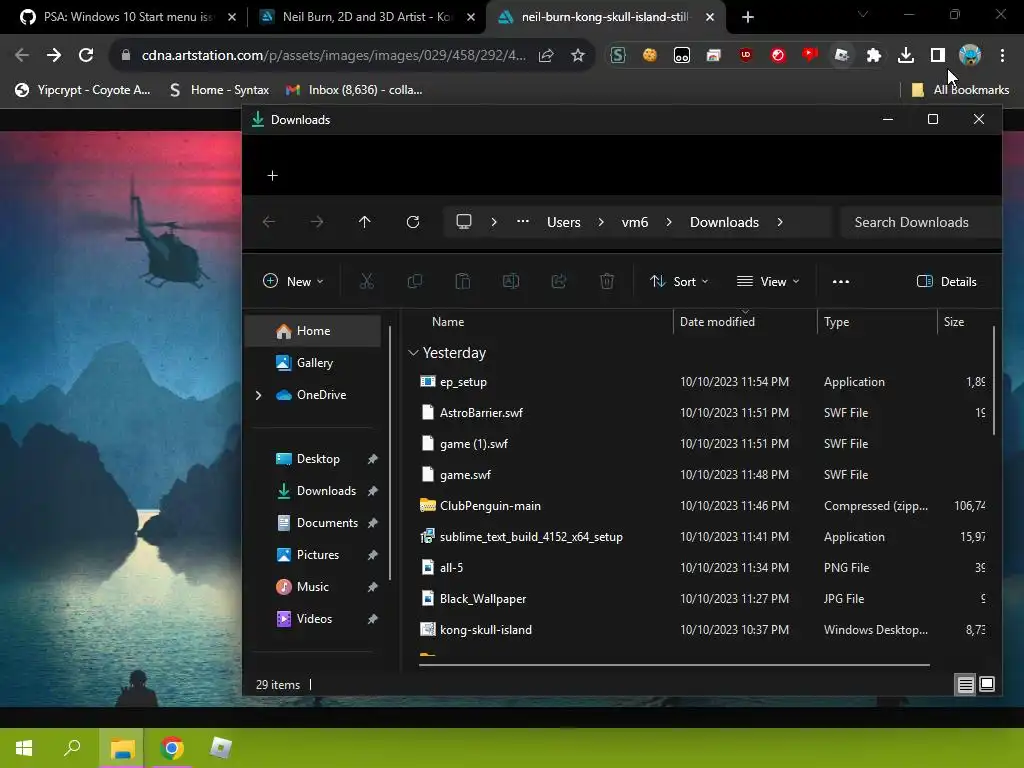Image resolution: width=1024 pixels, height=768 pixels.
Task: Open Windows Start menu
Action: [24, 748]
